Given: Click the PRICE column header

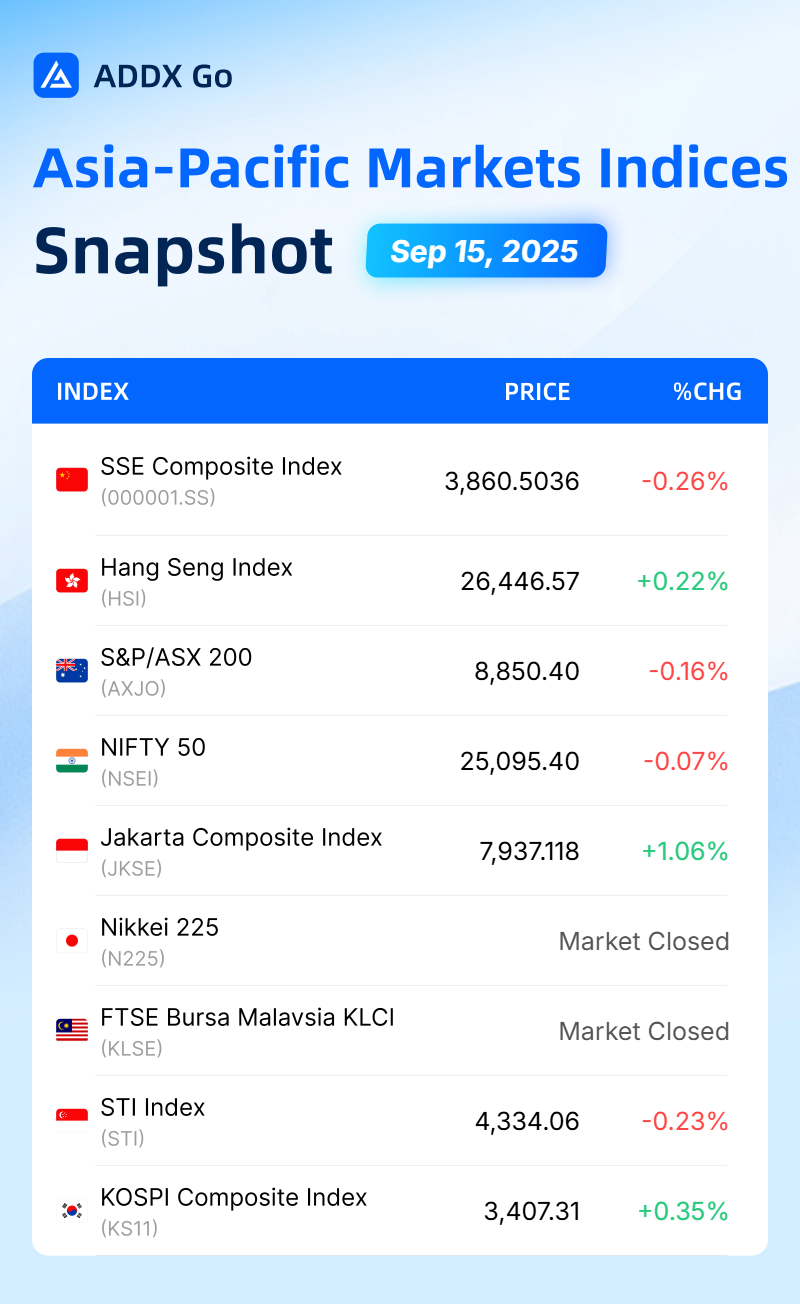Looking at the screenshot, I should pyautogui.click(x=537, y=391).
